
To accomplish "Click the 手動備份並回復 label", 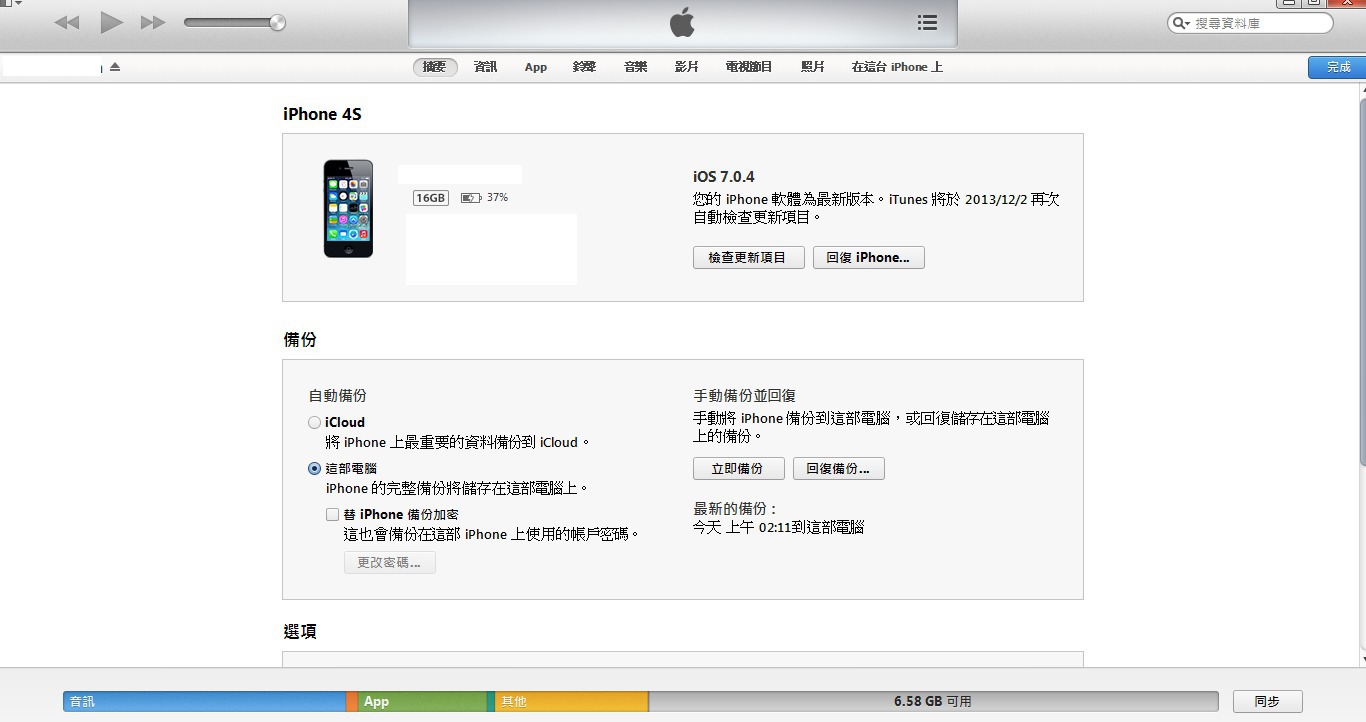I will [744, 396].
